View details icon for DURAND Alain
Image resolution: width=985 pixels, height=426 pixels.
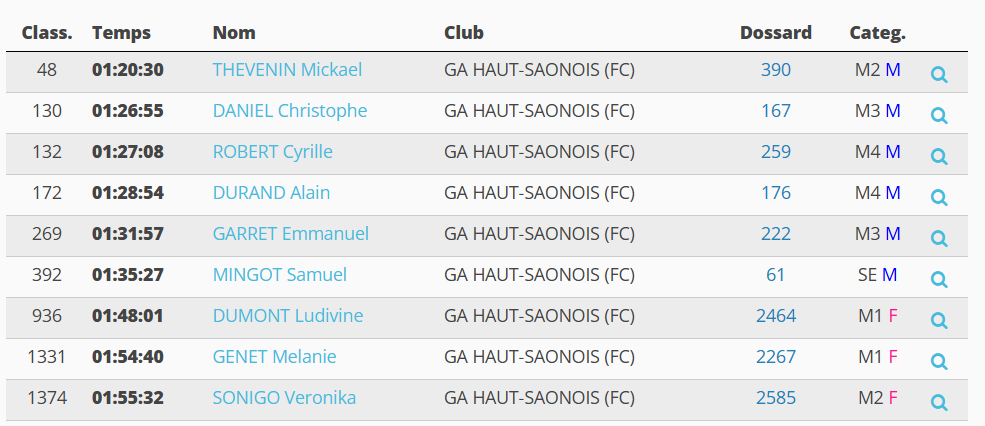coord(939,197)
